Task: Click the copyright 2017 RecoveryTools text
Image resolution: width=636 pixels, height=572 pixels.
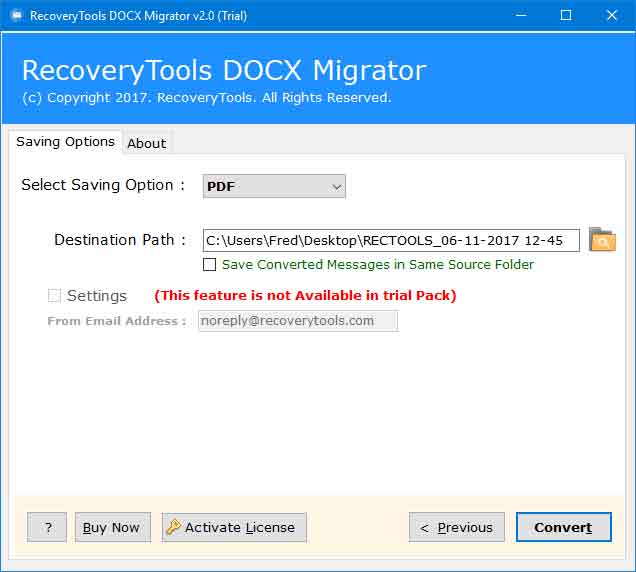Action: coord(207,98)
